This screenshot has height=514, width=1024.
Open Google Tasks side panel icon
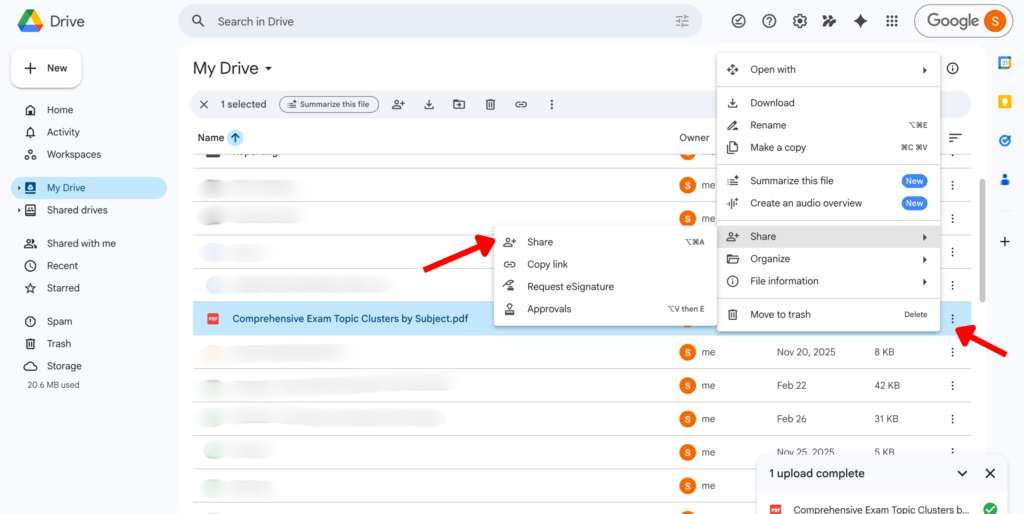point(1005,140)
